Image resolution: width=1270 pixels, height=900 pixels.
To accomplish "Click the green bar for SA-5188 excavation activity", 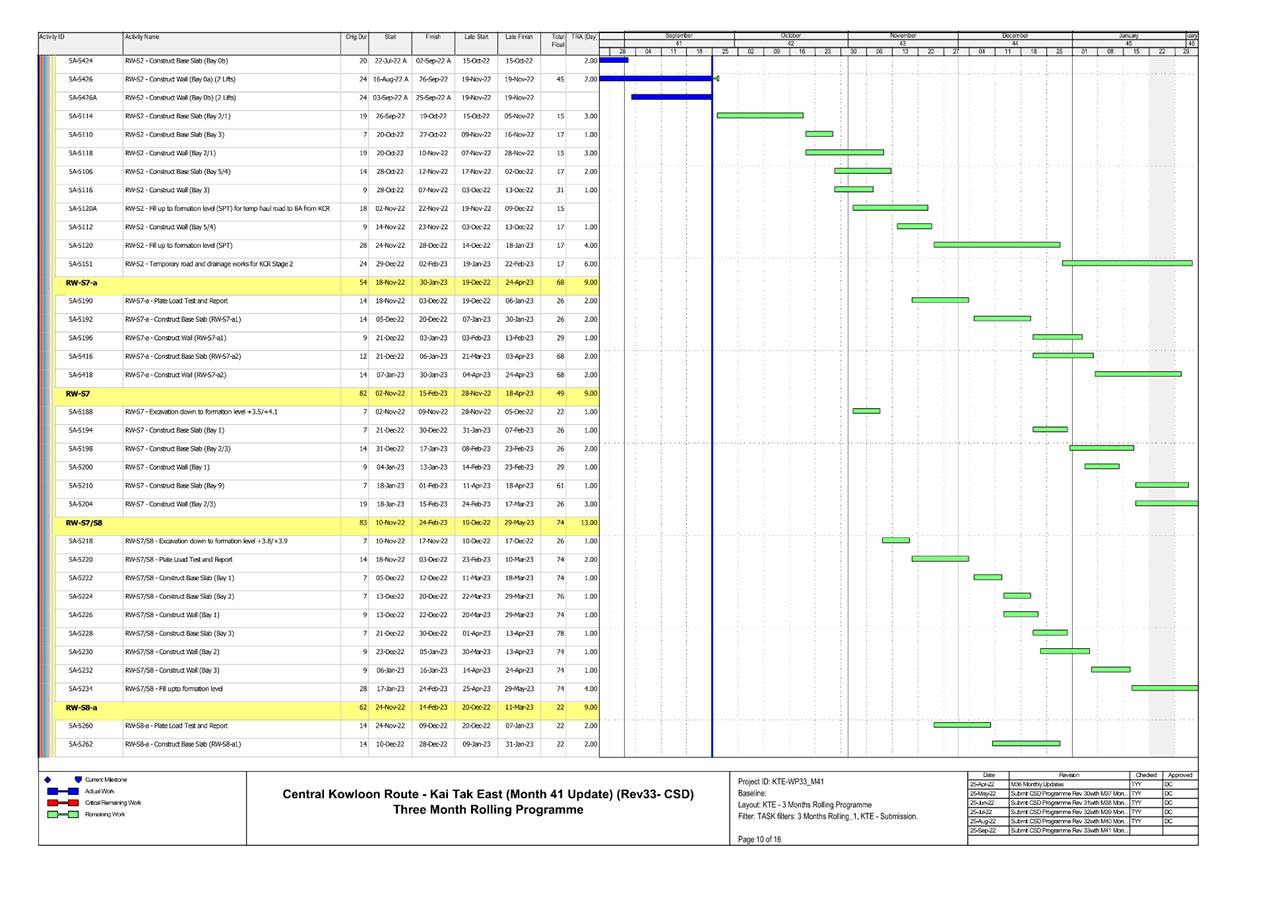I will (x=865, y=409).
